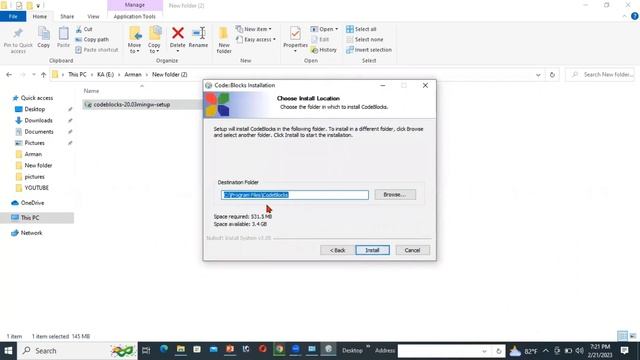640x360 pixels.
Task: Open the notification center icon
Action: pos(624,351)
